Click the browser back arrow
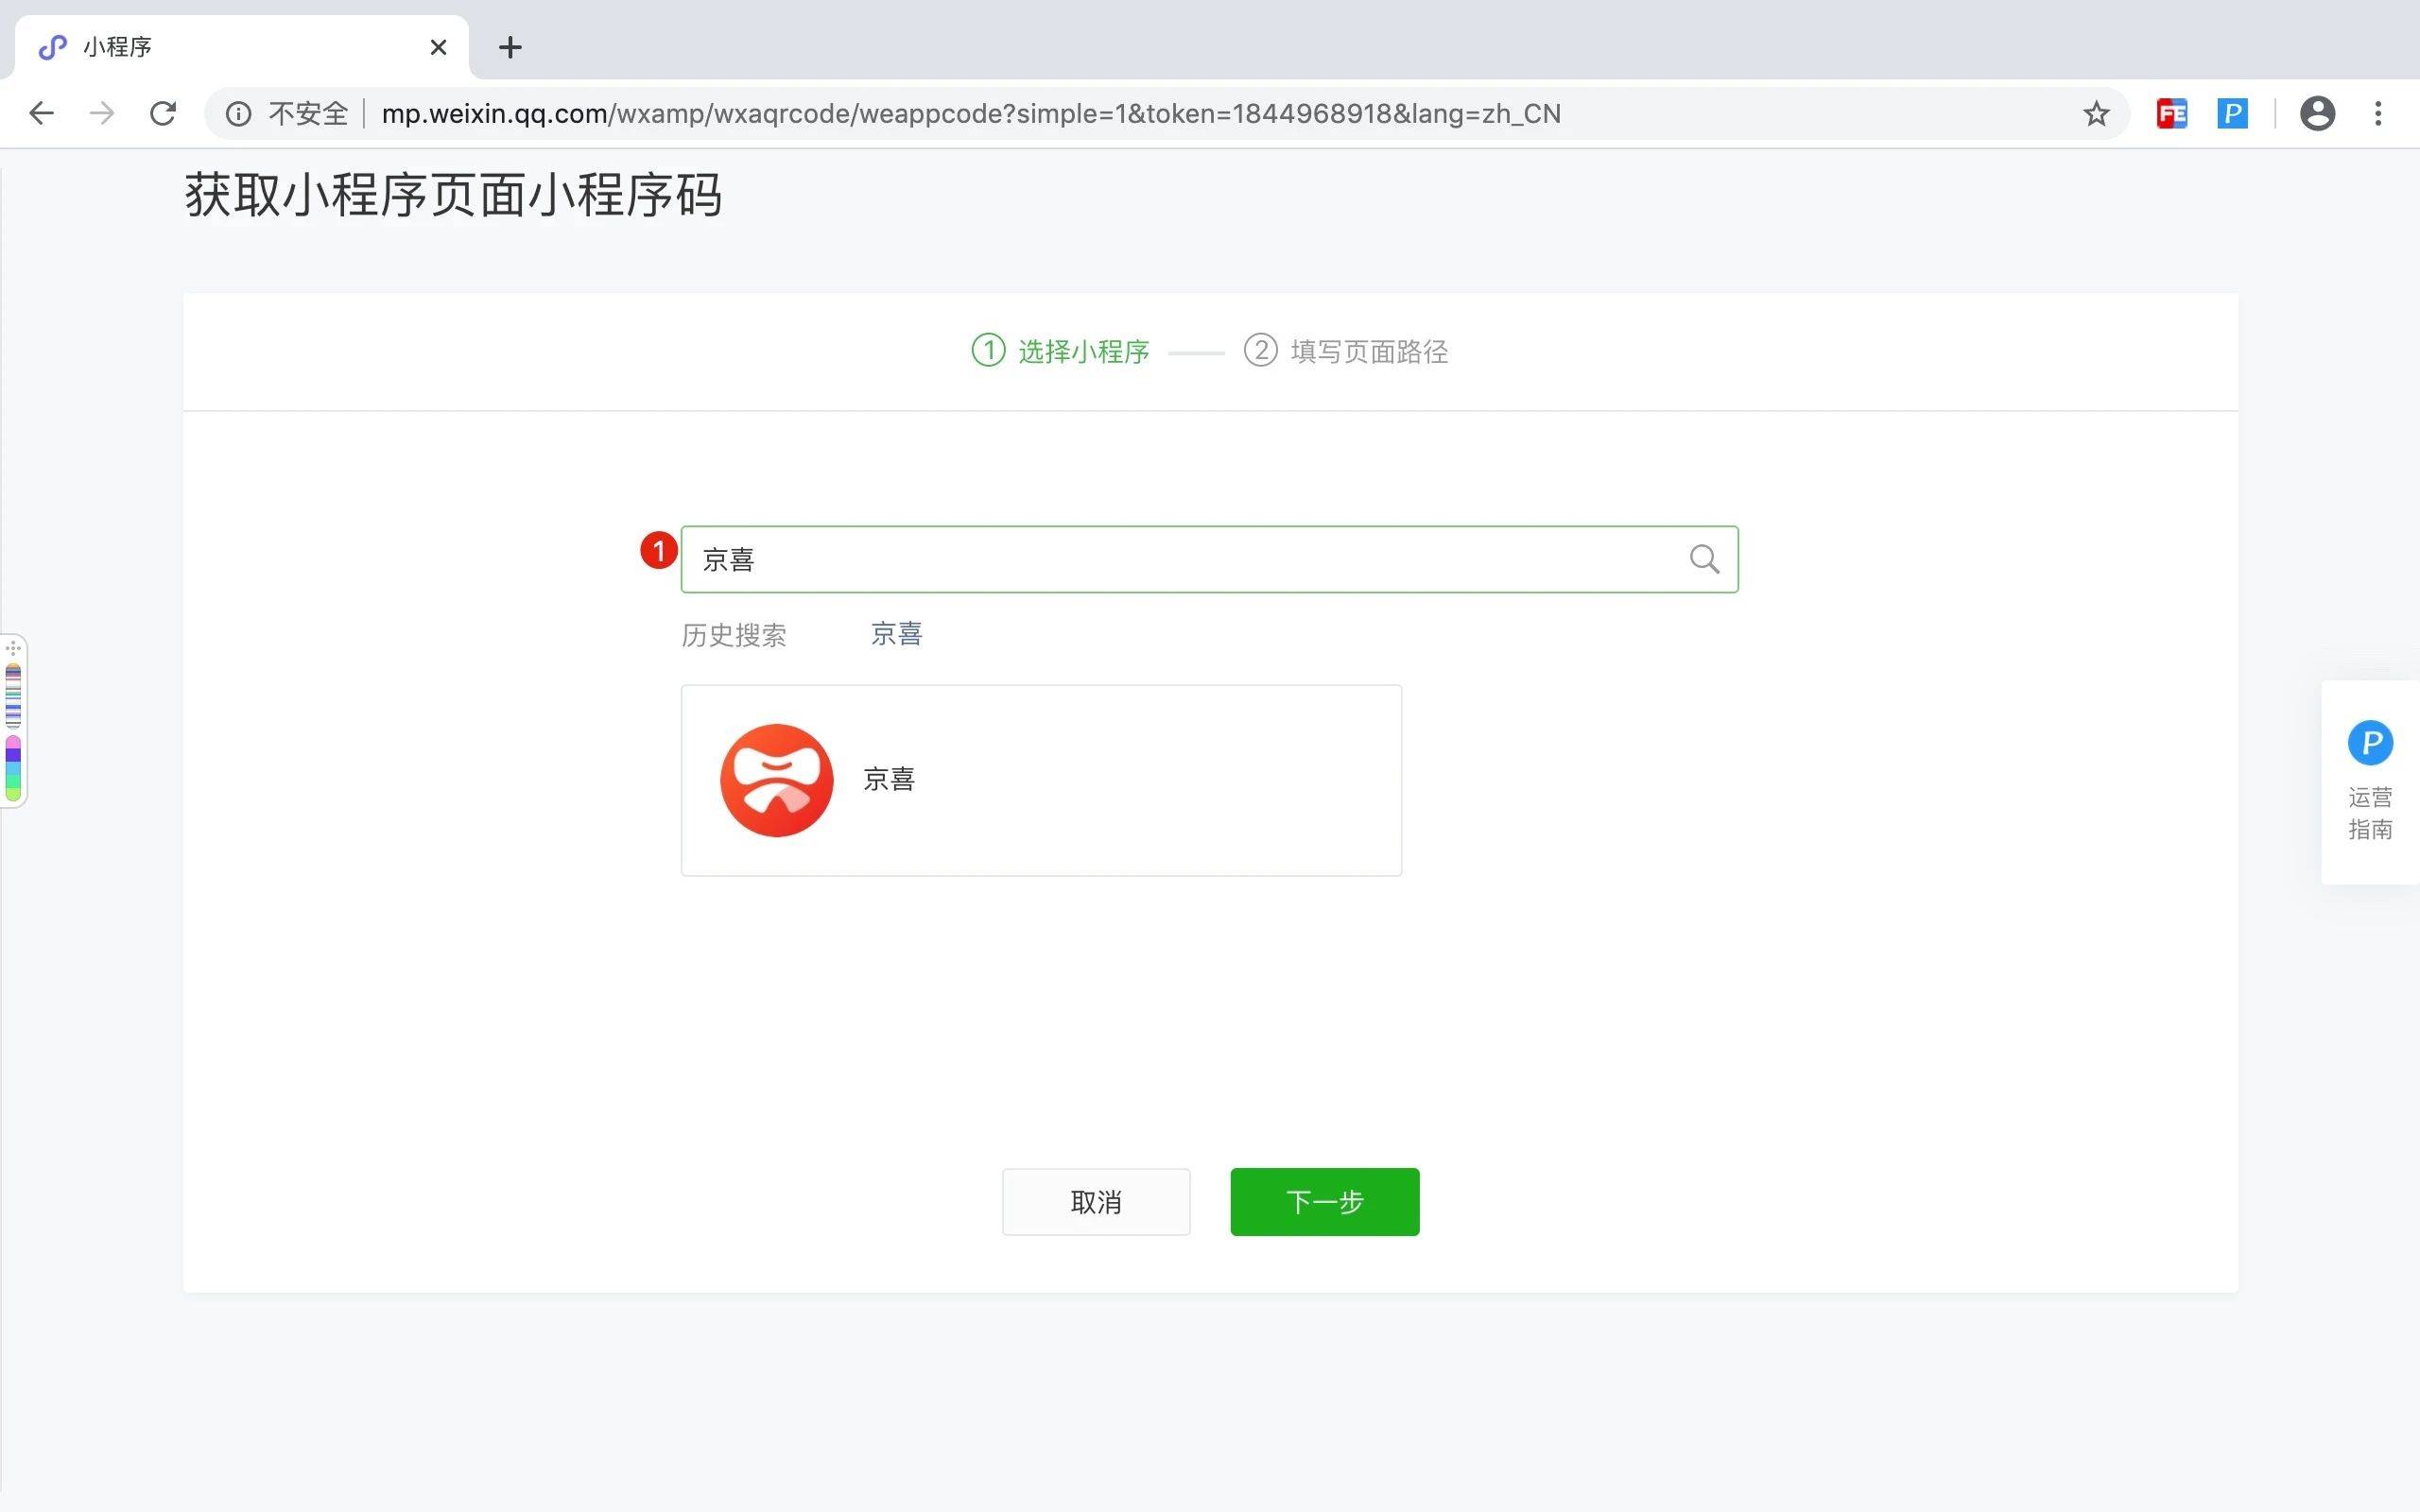The image size is (2420, 1512). [41, 113]
